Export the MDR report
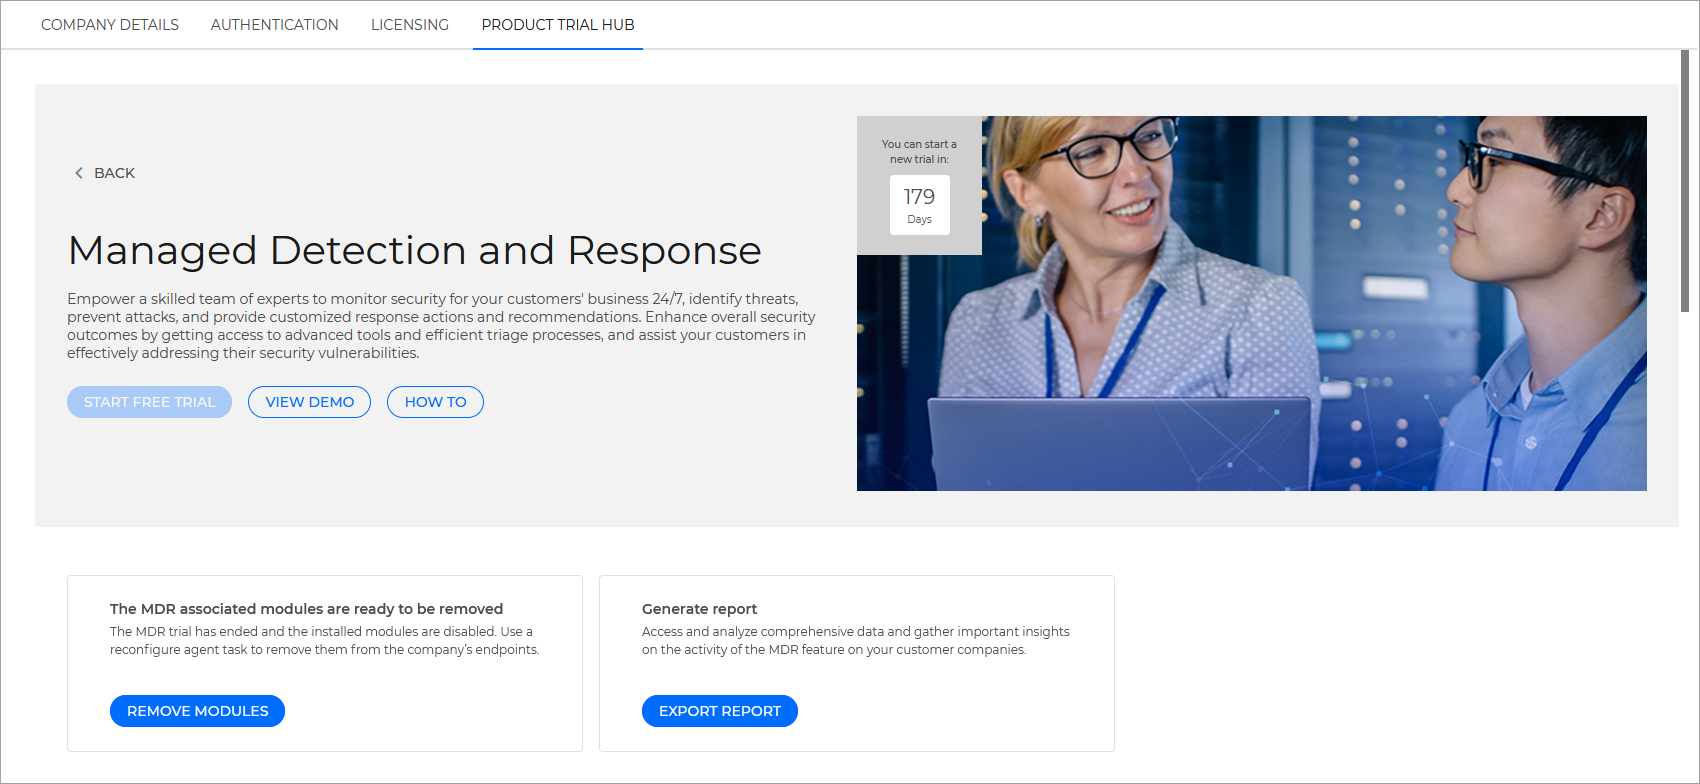Screen dimensions: 1700x784 pos(719,711)
